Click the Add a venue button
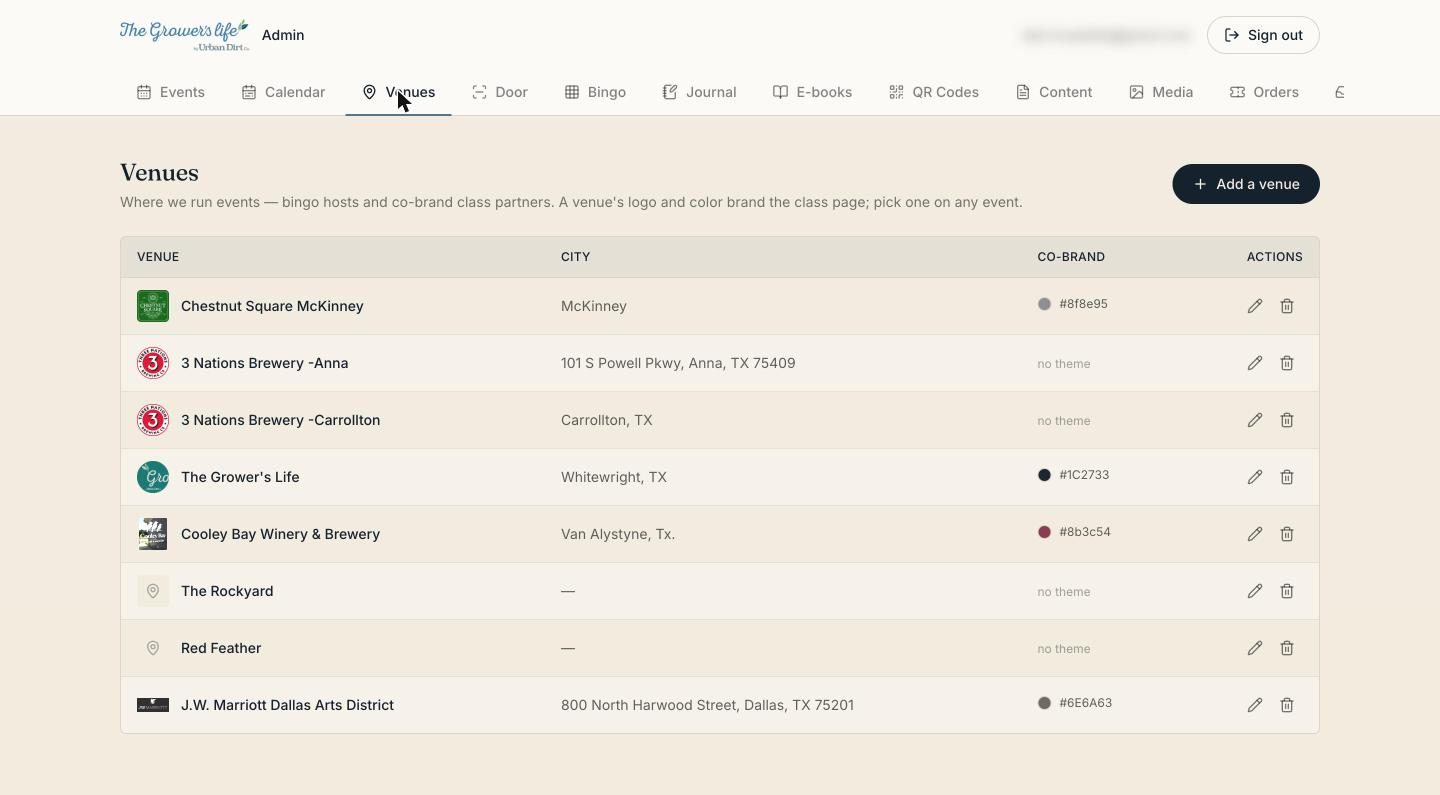Screen dimensions: 1440x795 (x=1246, y=184)
